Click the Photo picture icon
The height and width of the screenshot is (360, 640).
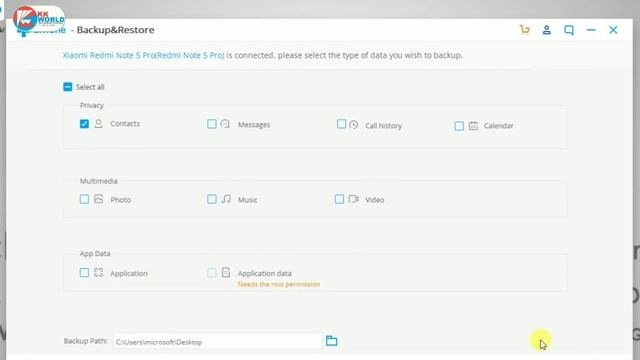(x=98, y=199)
